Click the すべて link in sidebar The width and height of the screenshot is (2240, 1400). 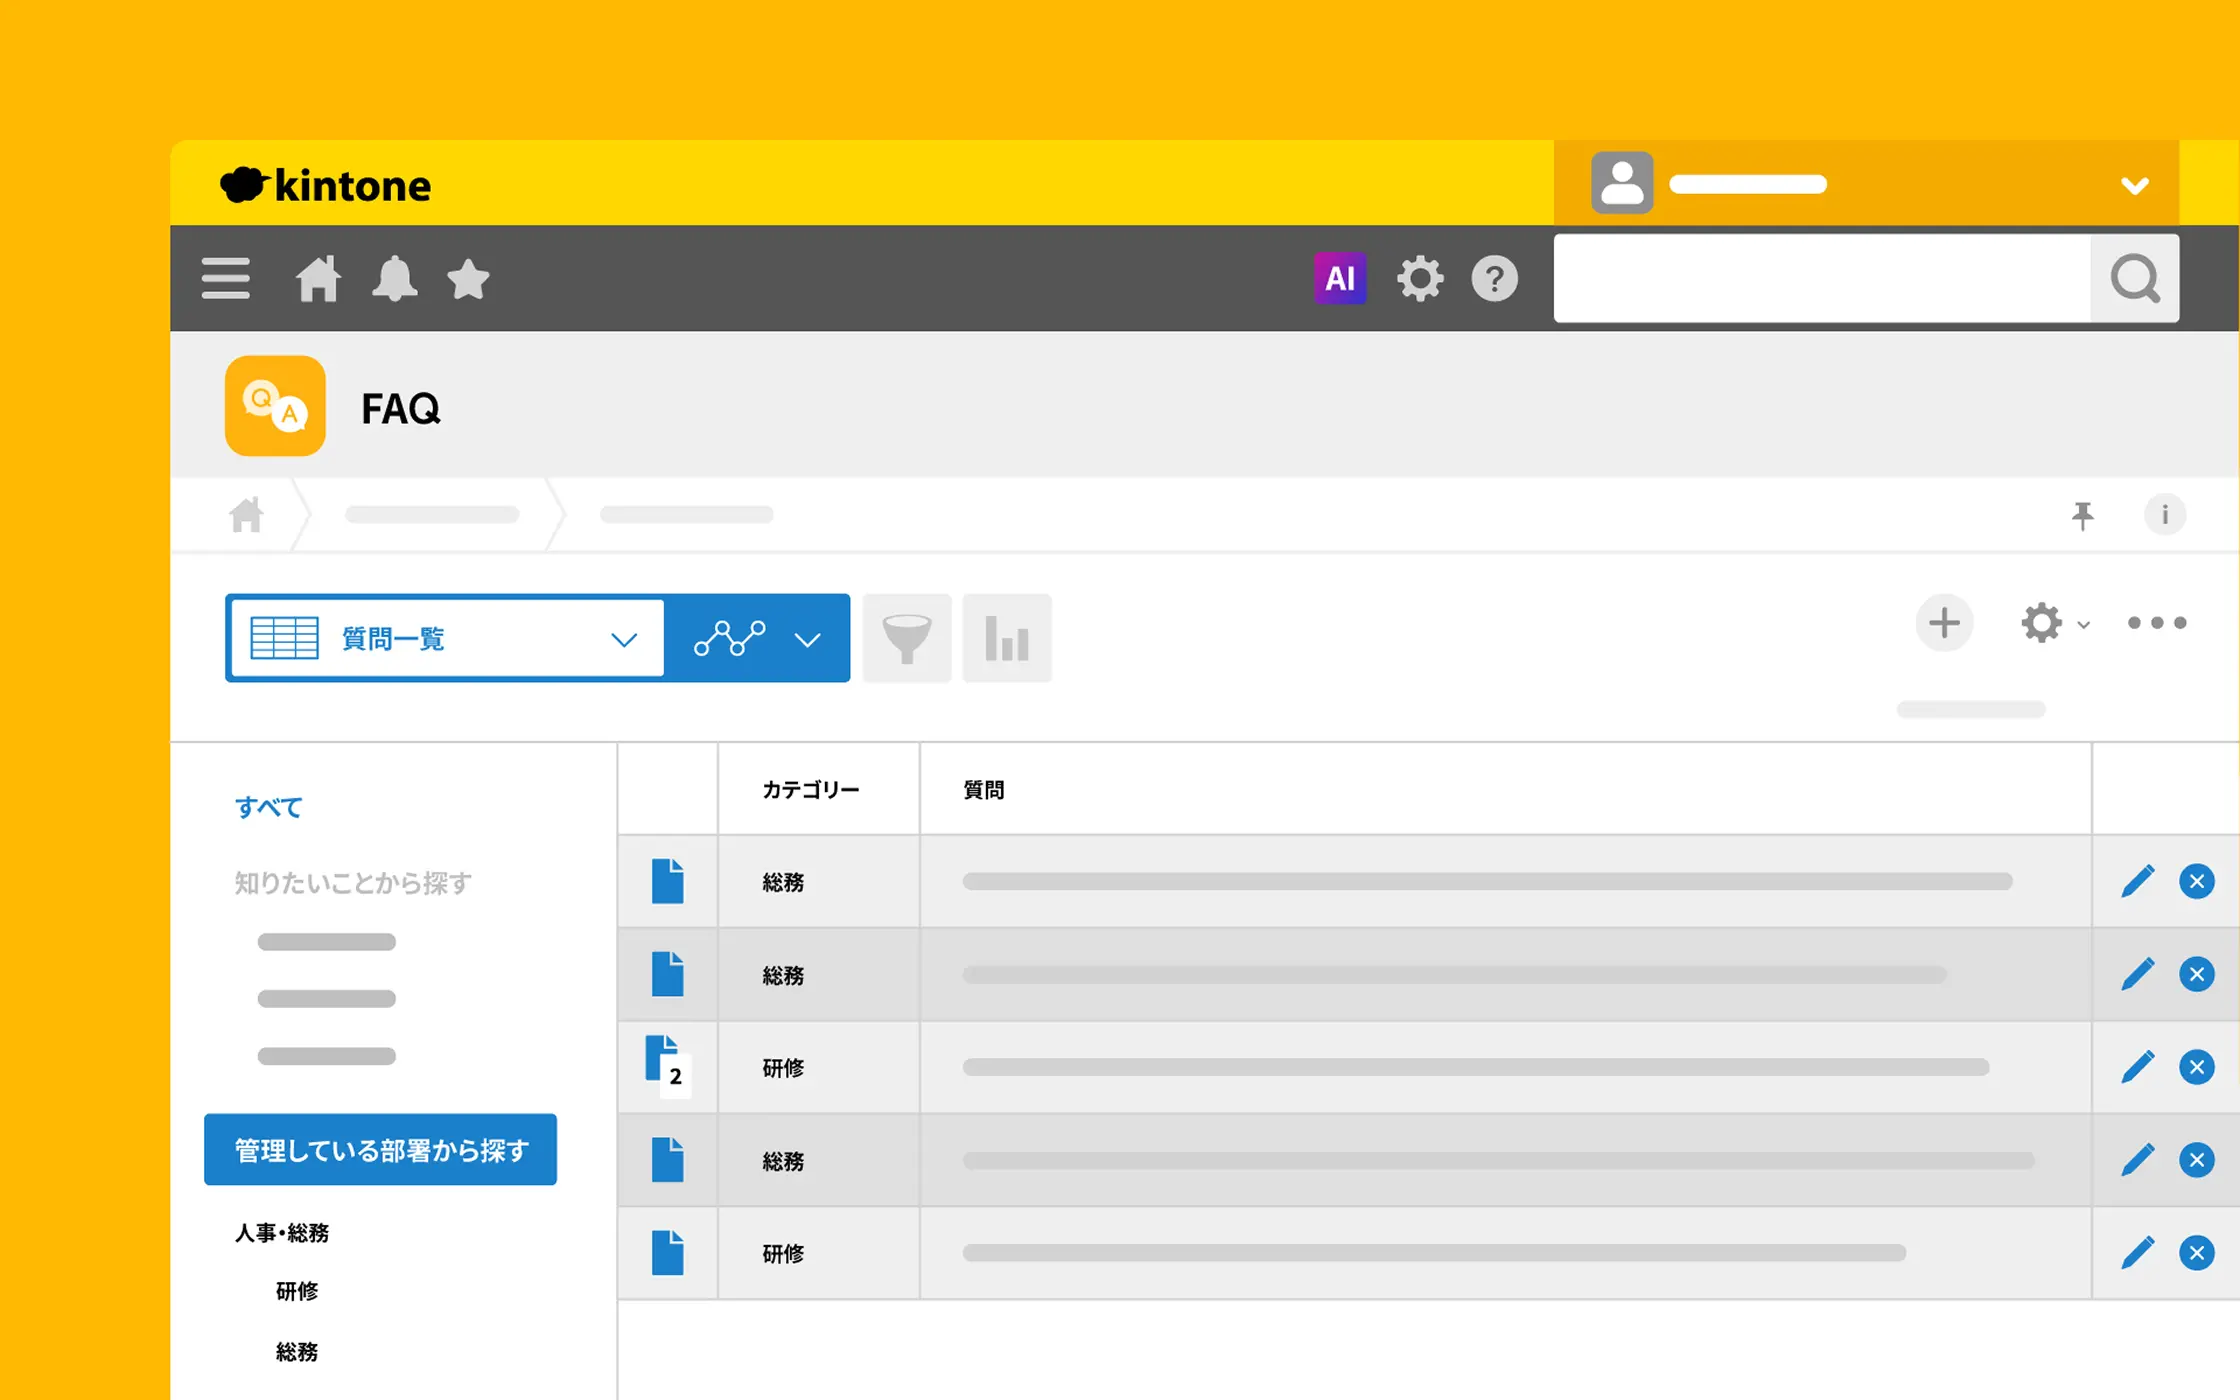tap(268, 807)
